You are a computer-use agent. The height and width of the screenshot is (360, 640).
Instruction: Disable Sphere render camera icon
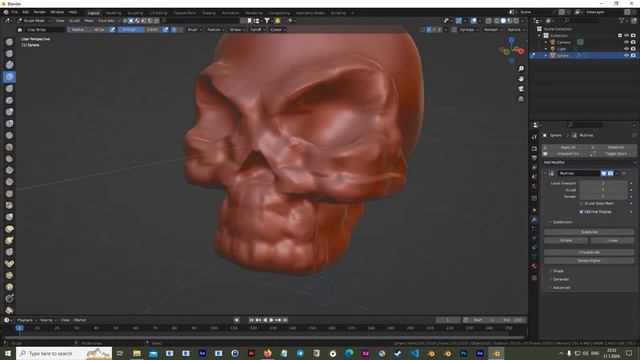633,55
